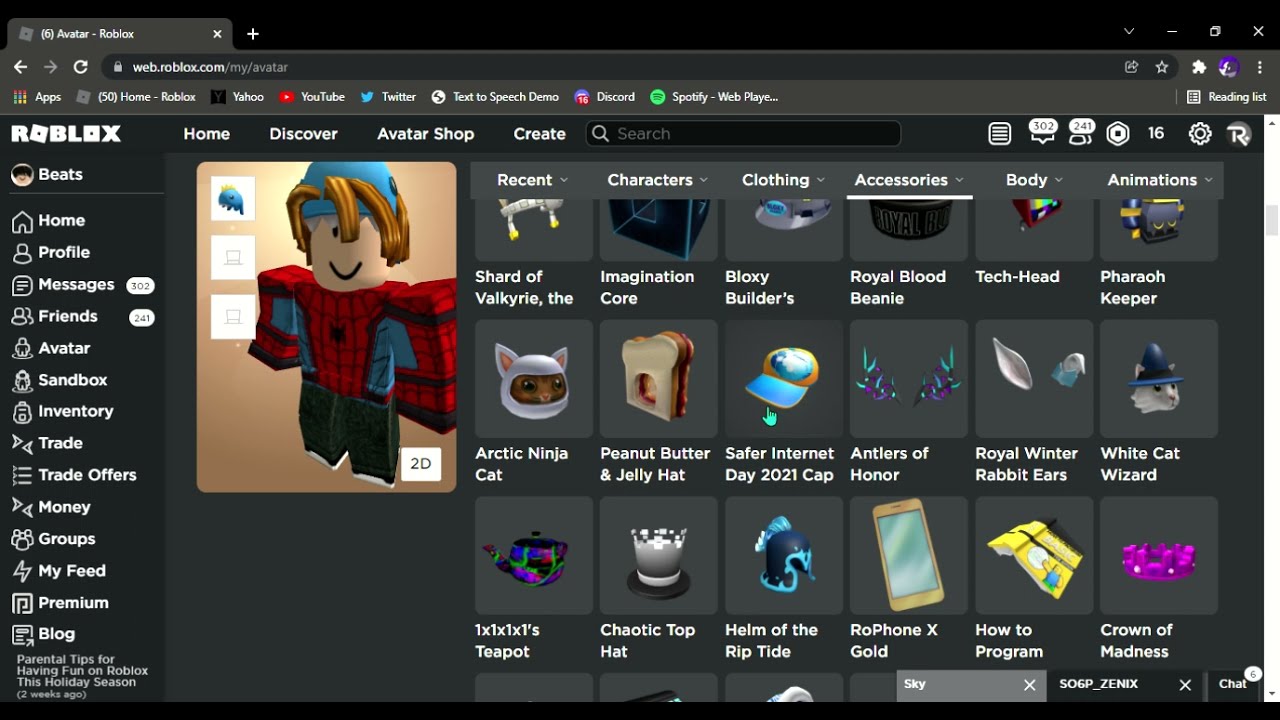Equip Safer Internet Day 2021 Cap
The image size is (1280, 720).
tap(783, 379)
